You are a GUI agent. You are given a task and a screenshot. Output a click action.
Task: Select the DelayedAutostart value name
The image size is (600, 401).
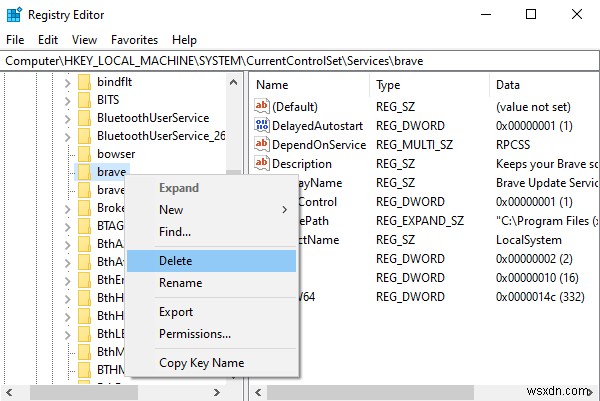pos(317,126)
